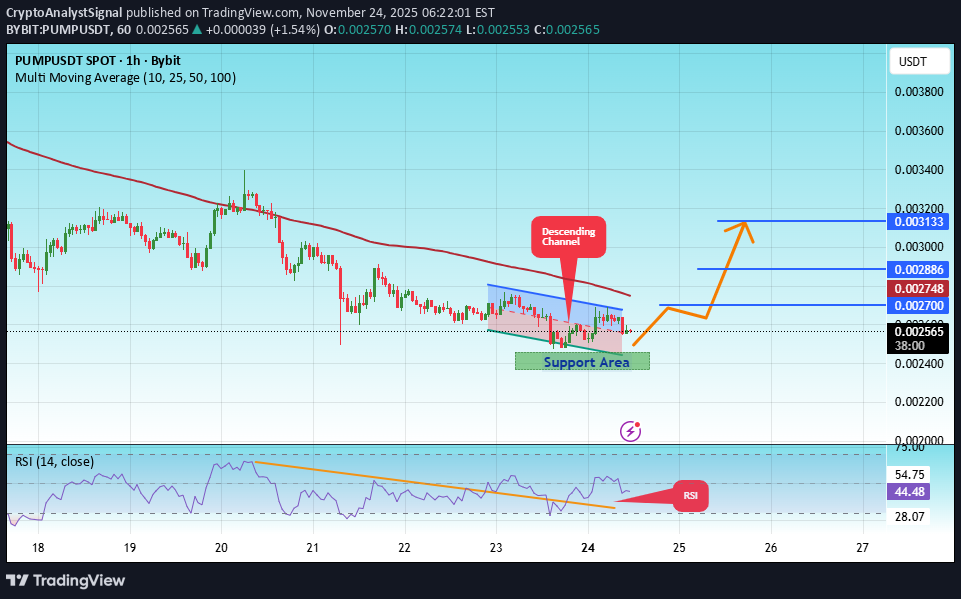Click the 44.48 RSI value indicator

pos(908,492)
